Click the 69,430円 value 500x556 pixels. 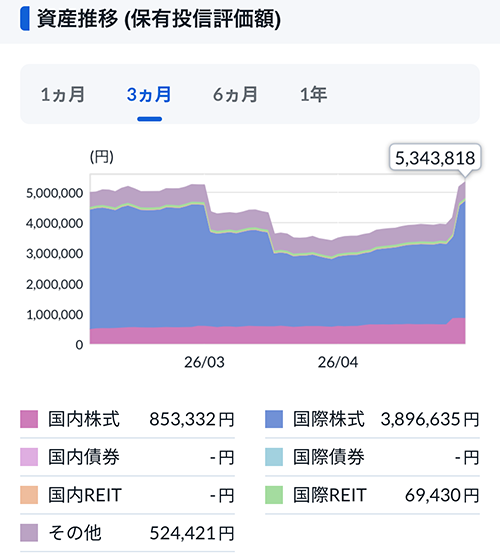[x=442, y=495]
